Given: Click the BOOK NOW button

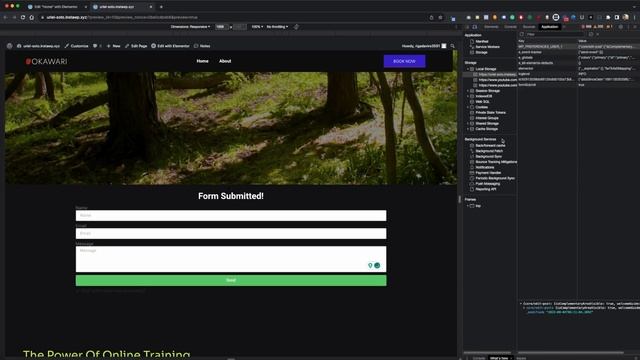Looking at the screenshot, I should 404,61.
